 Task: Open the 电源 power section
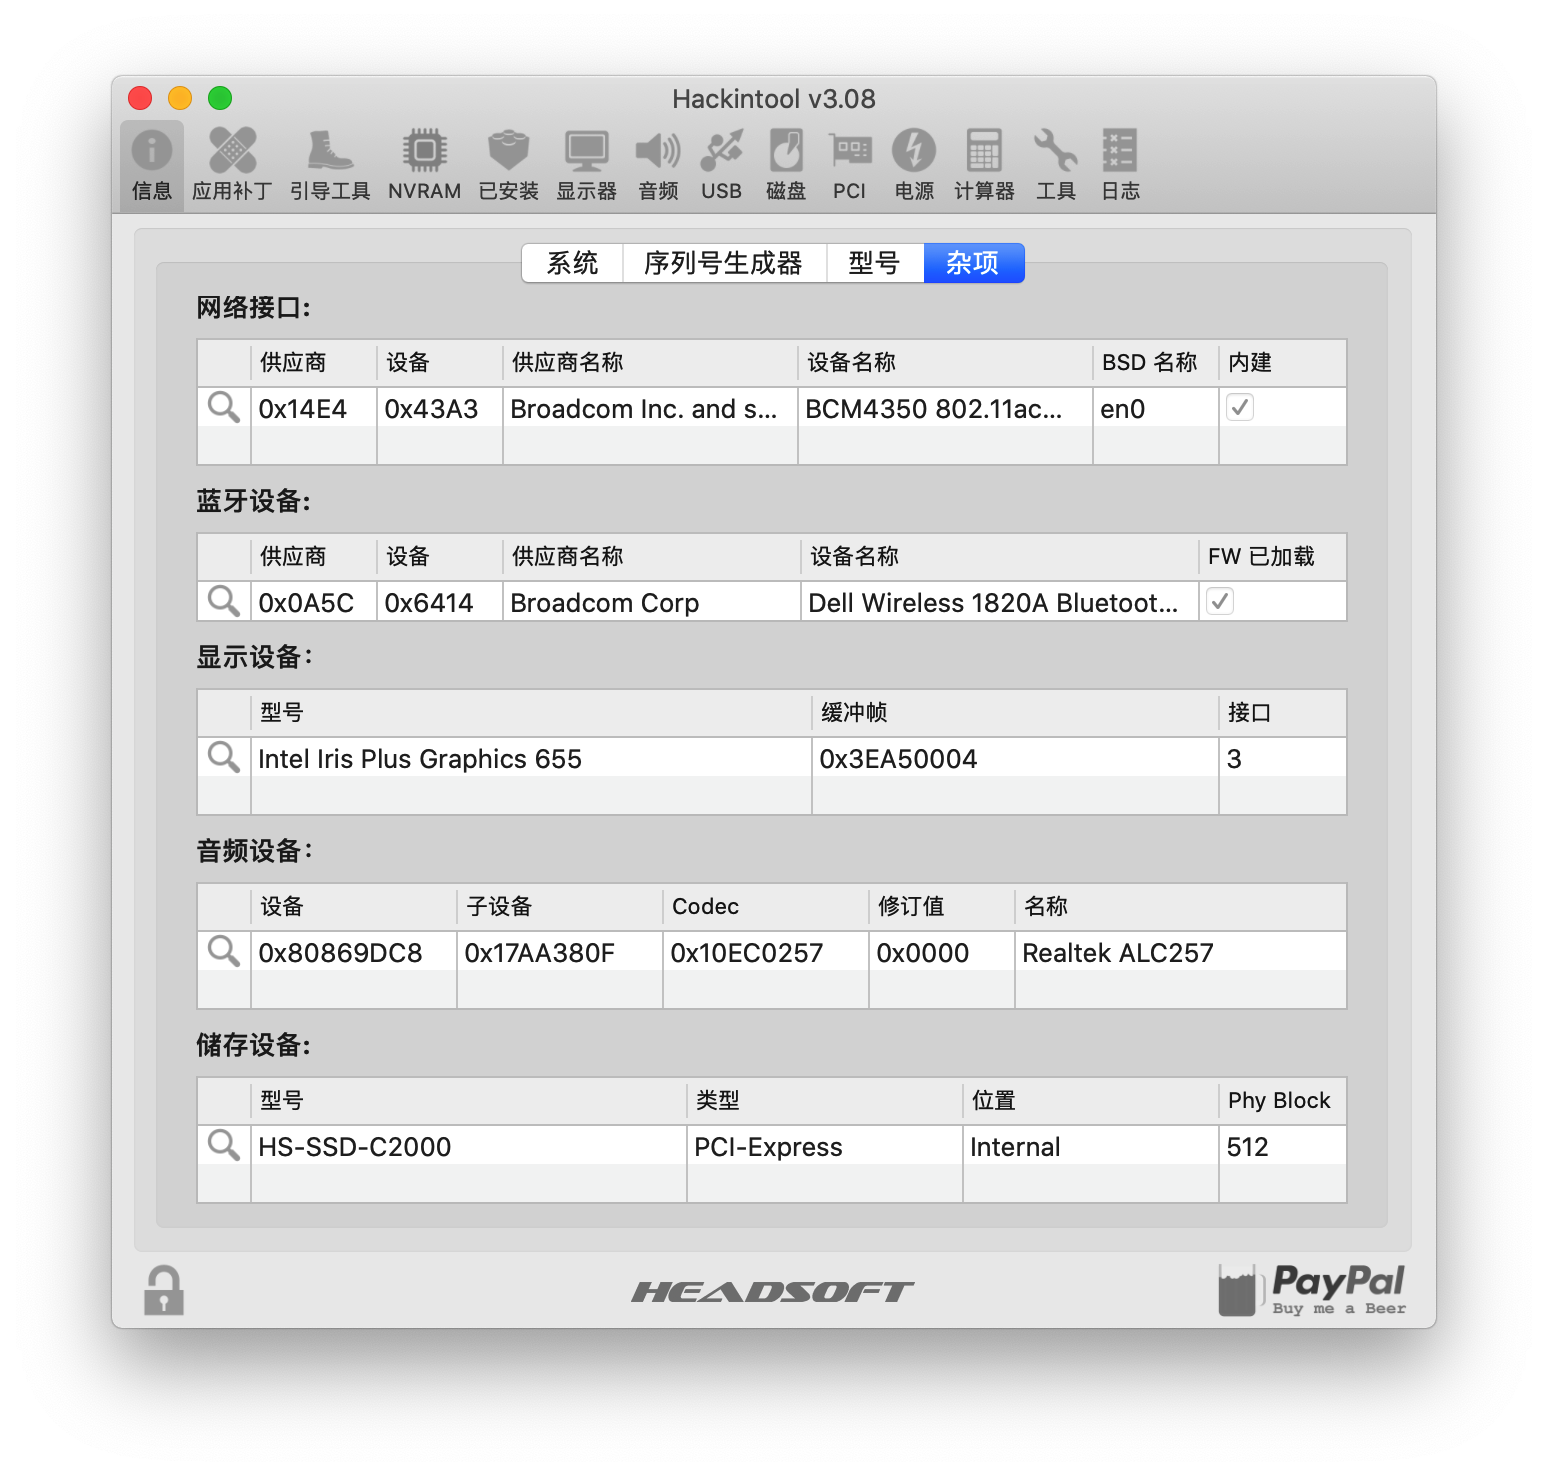(x=914, y=165)
